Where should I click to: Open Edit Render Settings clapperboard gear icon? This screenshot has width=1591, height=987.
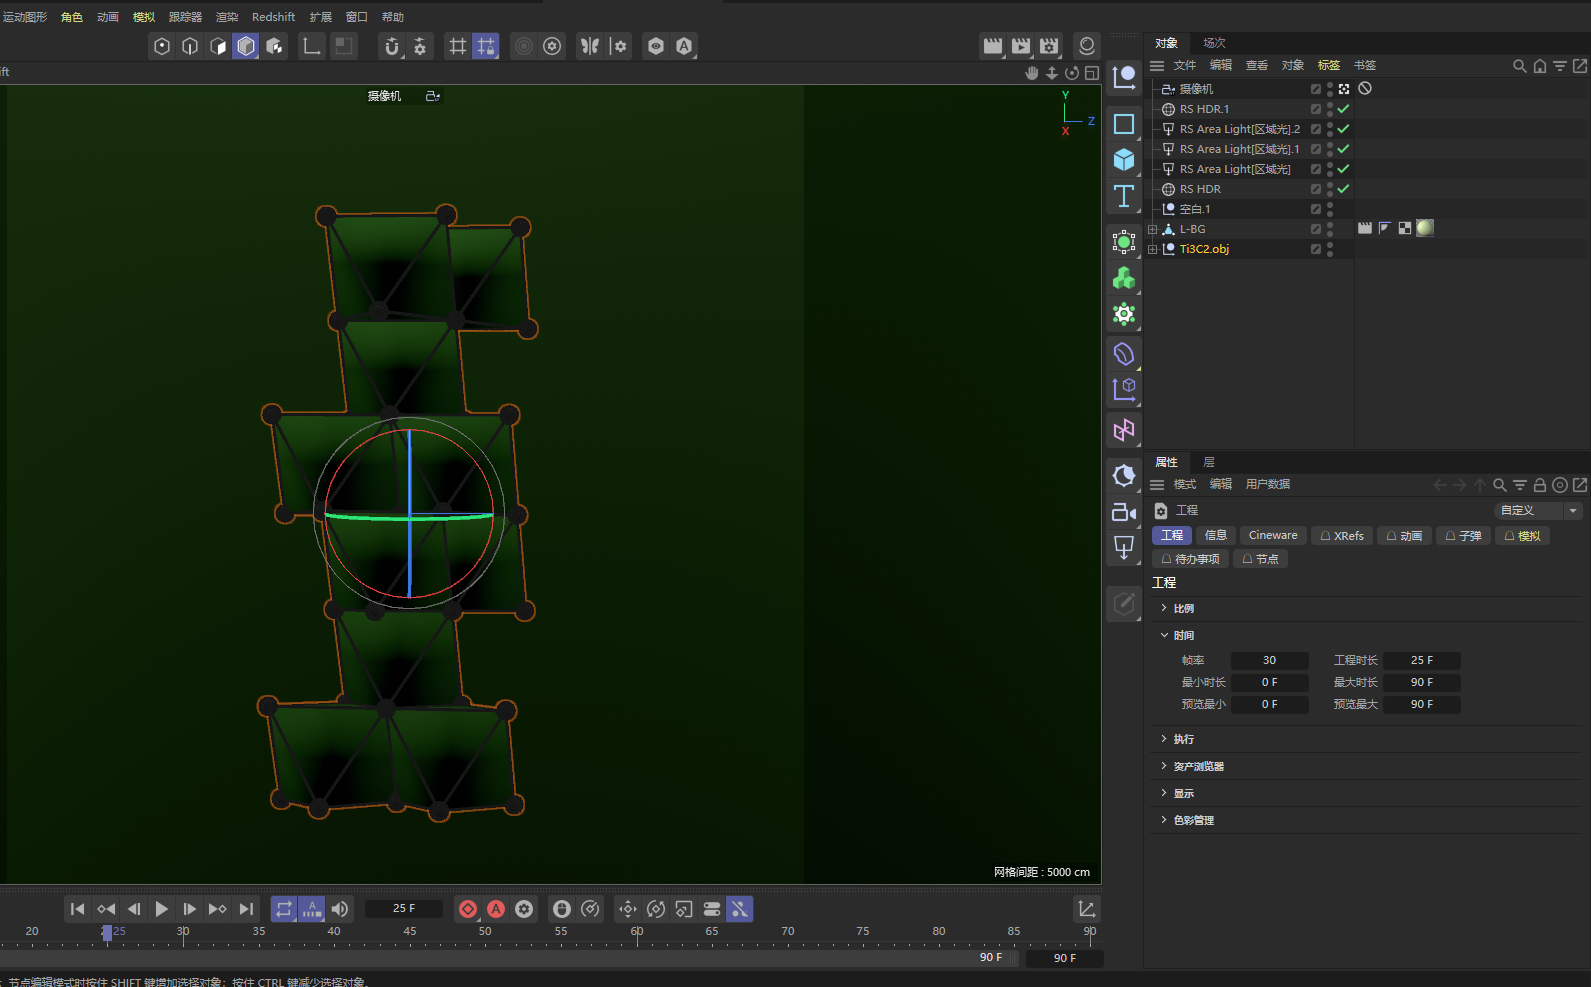1049,46
